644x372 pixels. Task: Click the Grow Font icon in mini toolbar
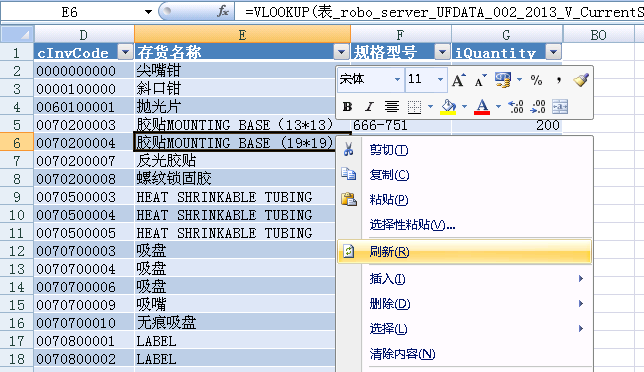459,80
